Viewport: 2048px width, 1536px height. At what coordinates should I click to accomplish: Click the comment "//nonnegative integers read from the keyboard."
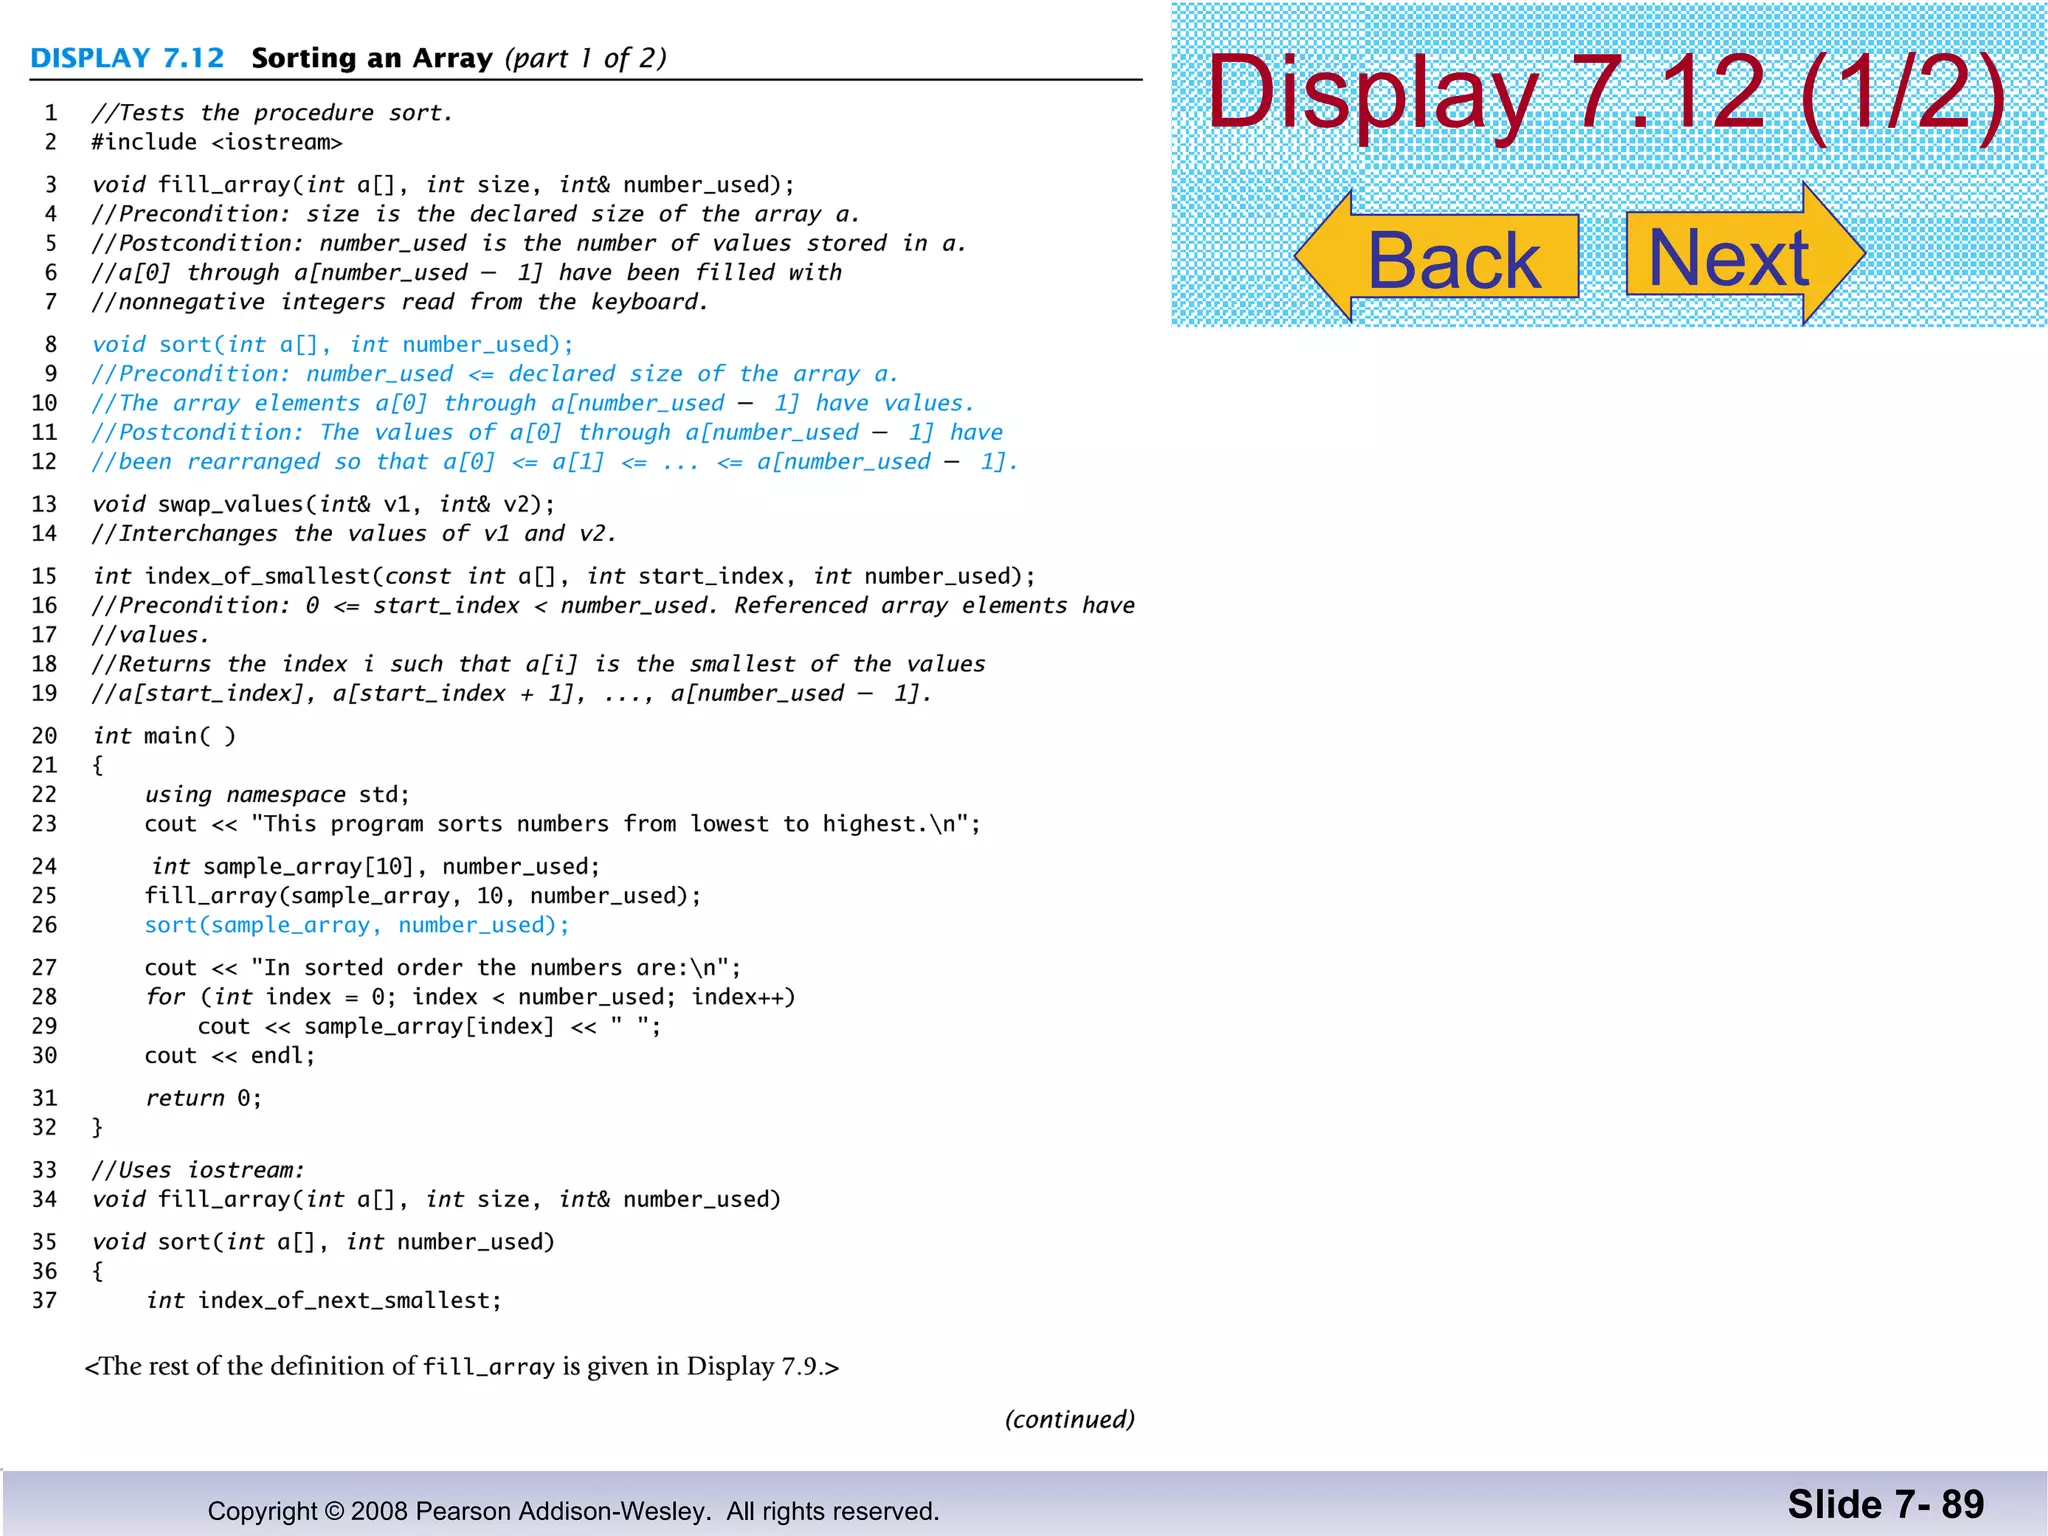click(x=400, y=302)
